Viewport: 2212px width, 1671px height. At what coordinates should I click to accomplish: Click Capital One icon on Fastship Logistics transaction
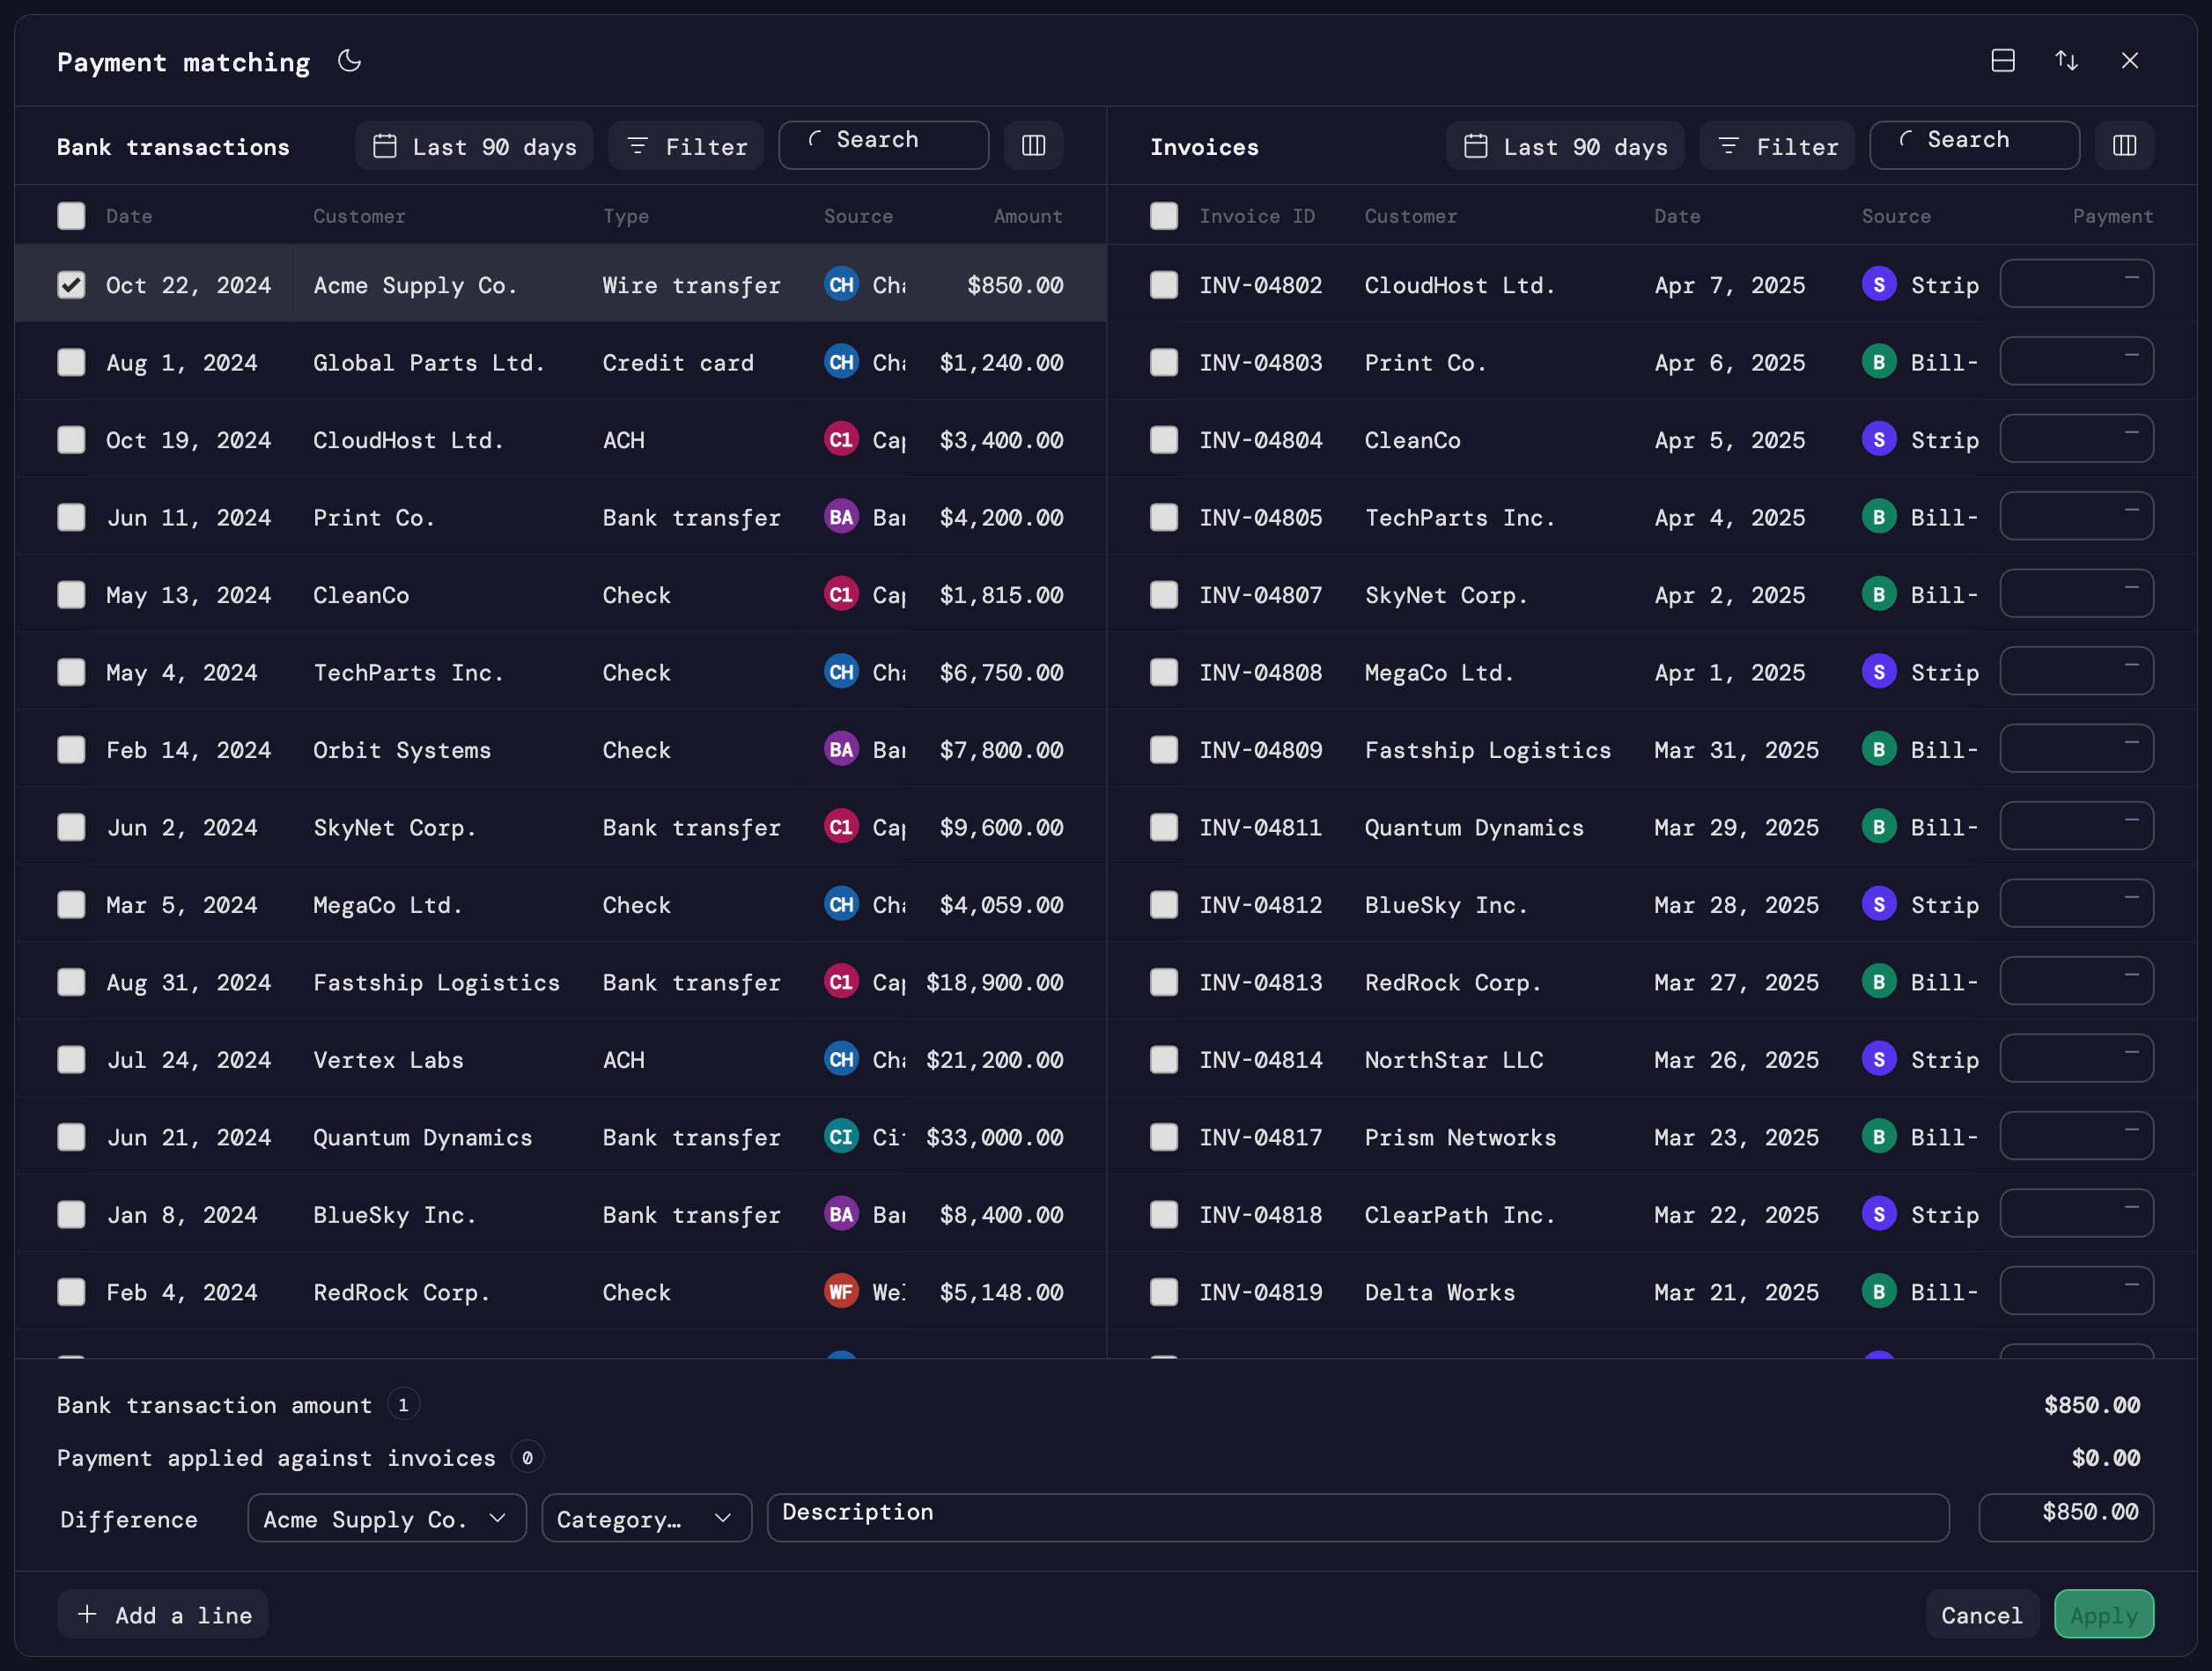(841, 982)
